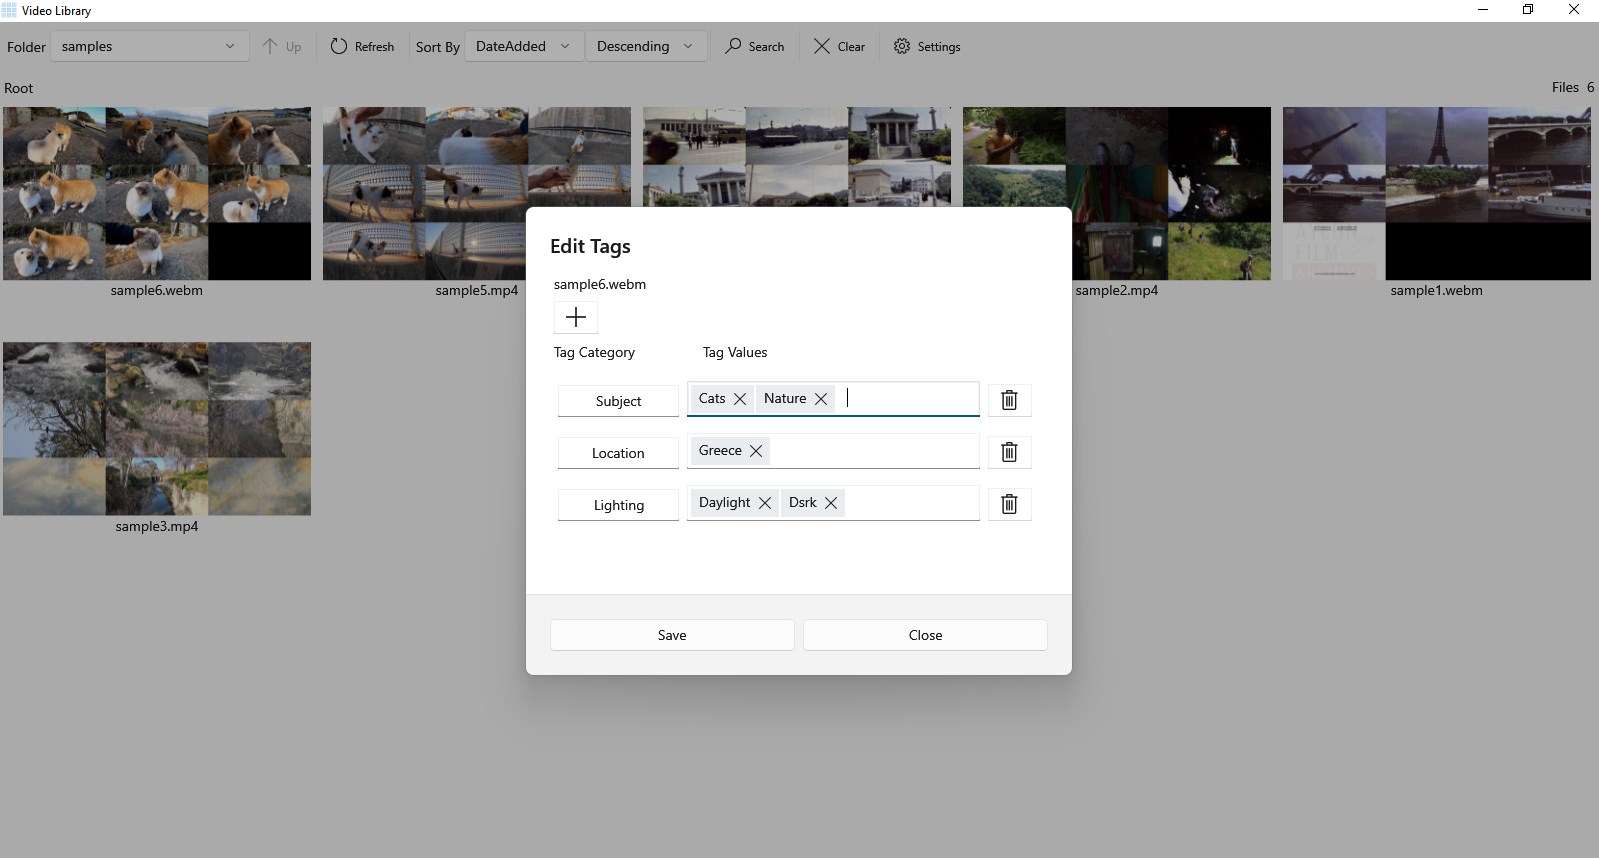Change the Descending sort order dropdown
The height and width of the screenshot is (858, 1599).
click(646, 47)
